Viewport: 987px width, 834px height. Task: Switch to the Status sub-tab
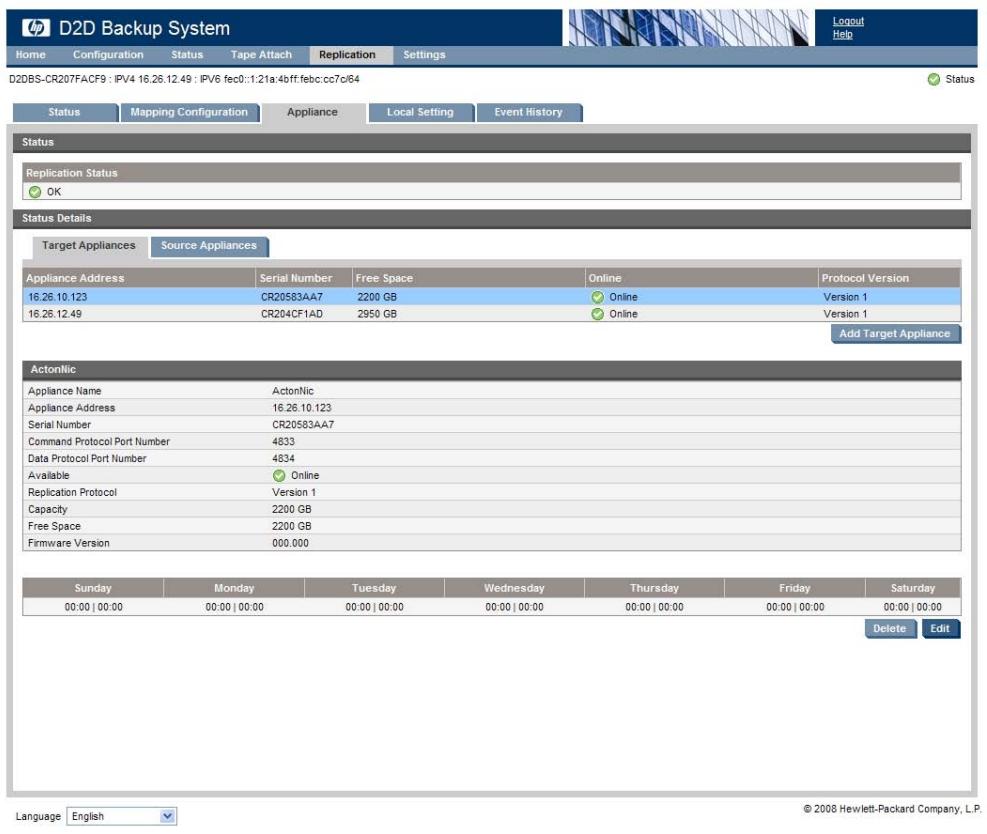tap(65, 113)
